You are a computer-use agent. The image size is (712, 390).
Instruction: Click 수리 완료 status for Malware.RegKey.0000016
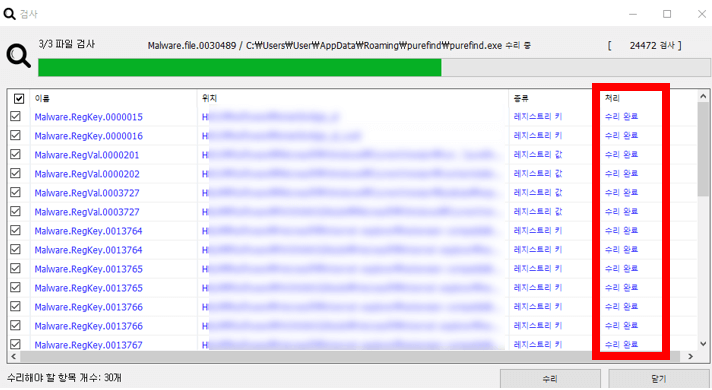tap(621, 136)
